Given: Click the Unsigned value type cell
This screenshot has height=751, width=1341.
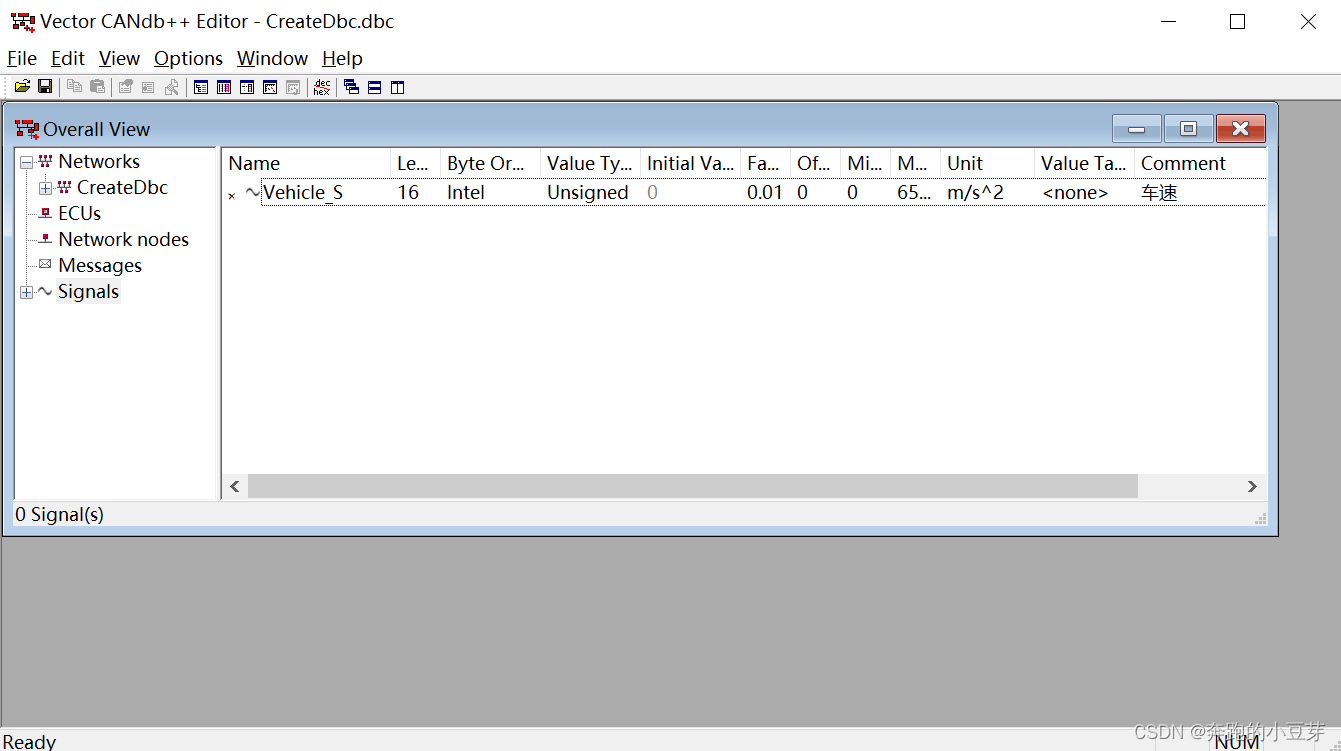Looking at the screenshot, I should [x=587, y=192].
